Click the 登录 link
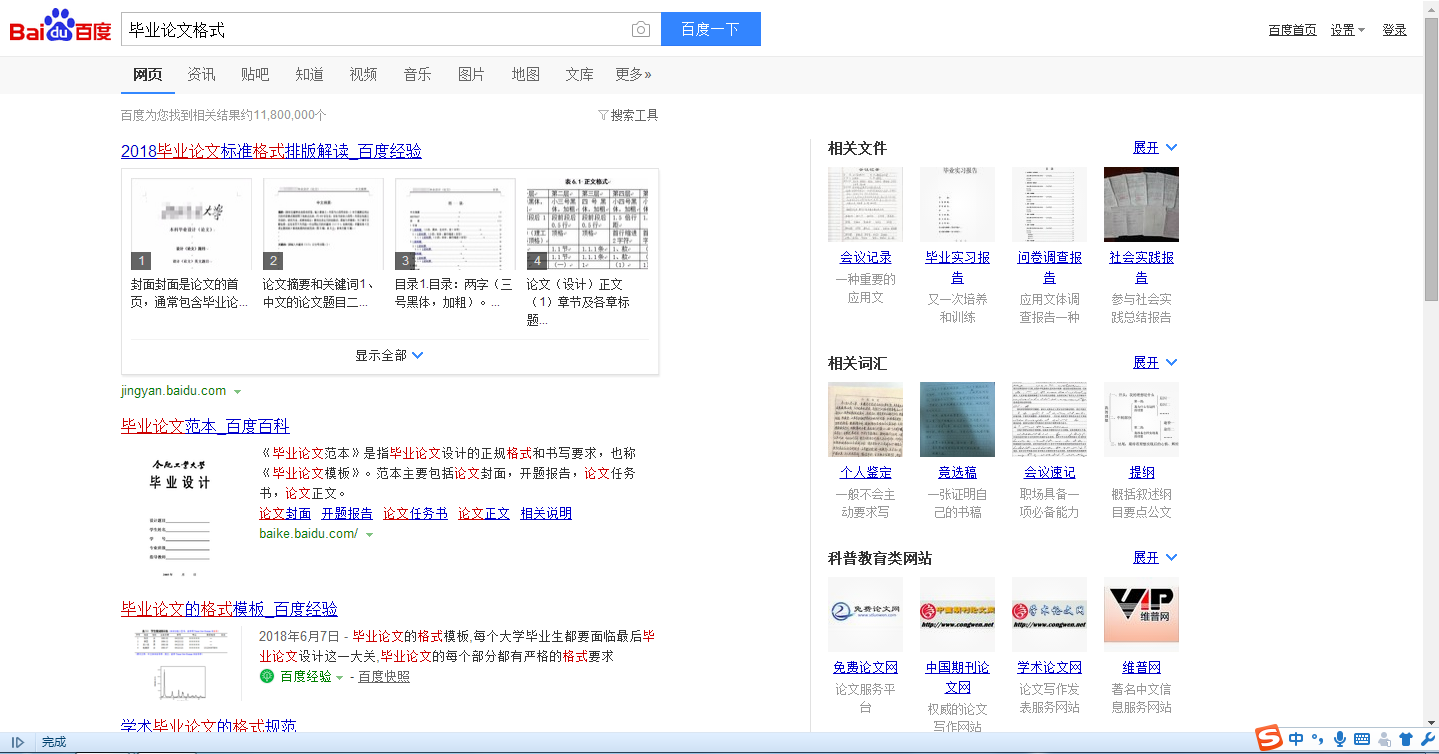Image resolution: width=1439 pixels, height=754 pixels. pos(1394,30)
